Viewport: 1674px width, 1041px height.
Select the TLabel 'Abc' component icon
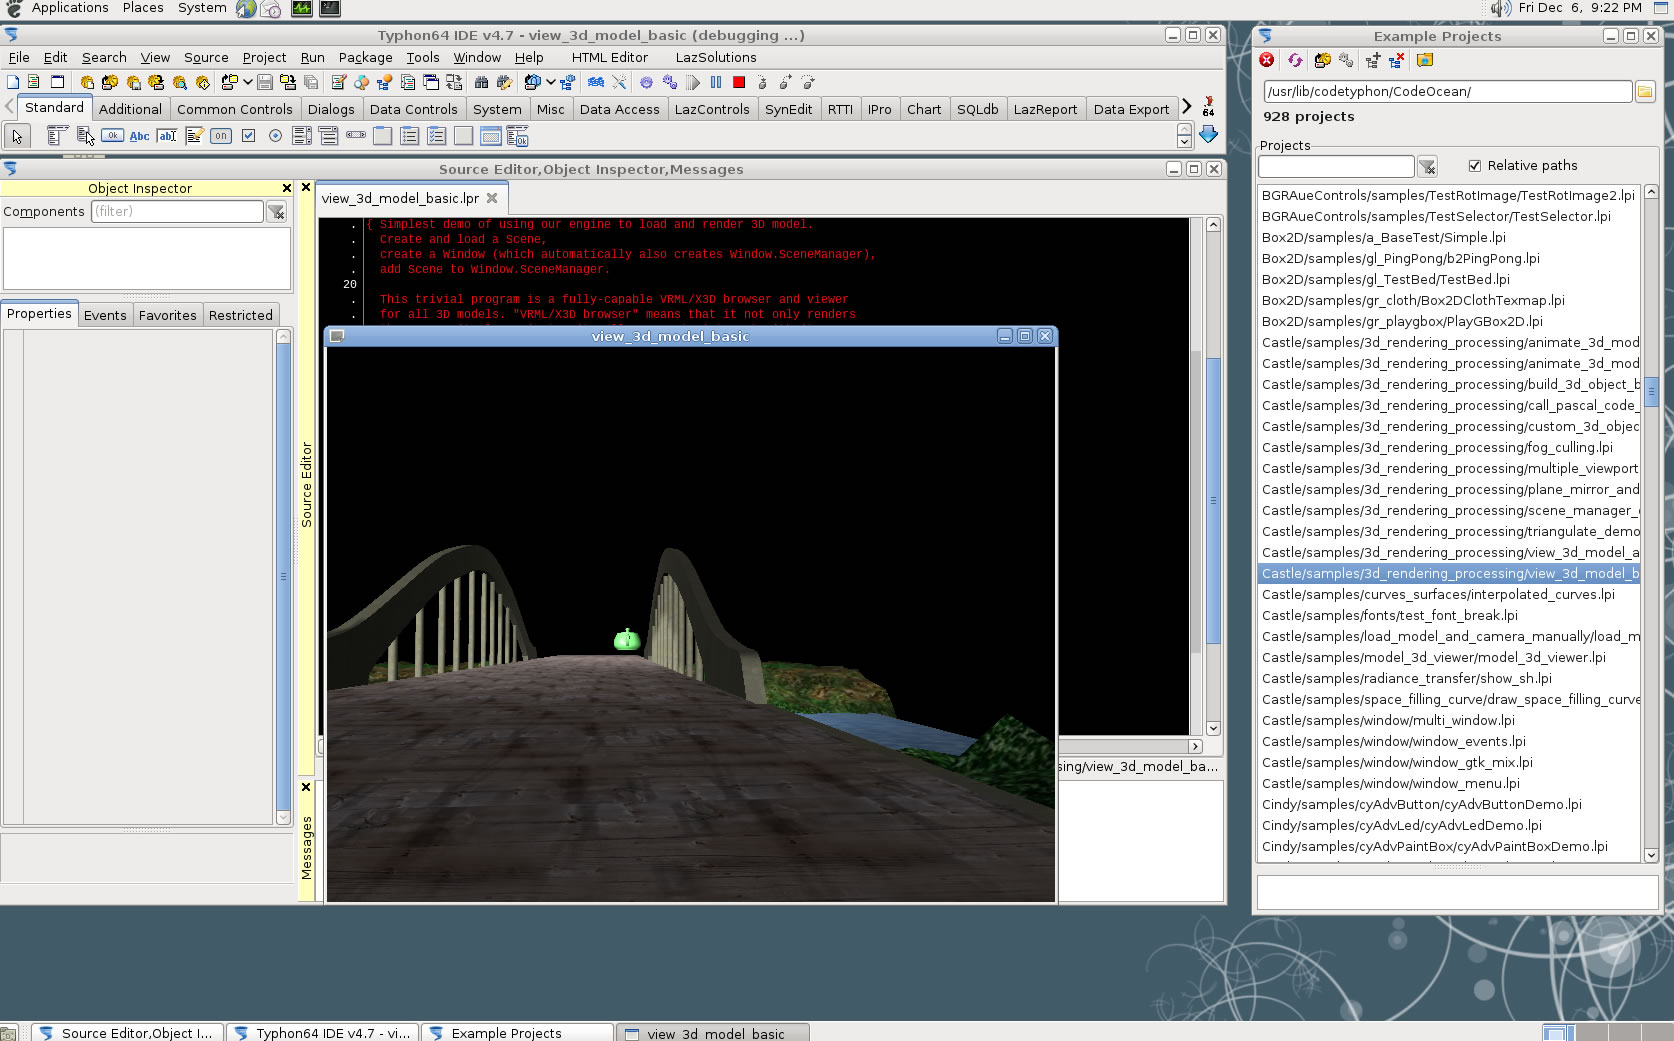139,135
